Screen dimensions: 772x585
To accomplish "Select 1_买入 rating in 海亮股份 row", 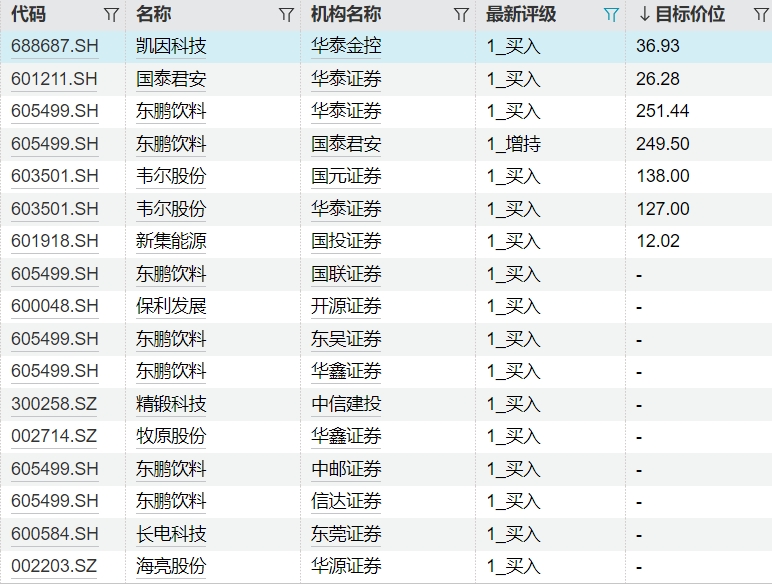I will pyautogui.click(x=514, y=566).
